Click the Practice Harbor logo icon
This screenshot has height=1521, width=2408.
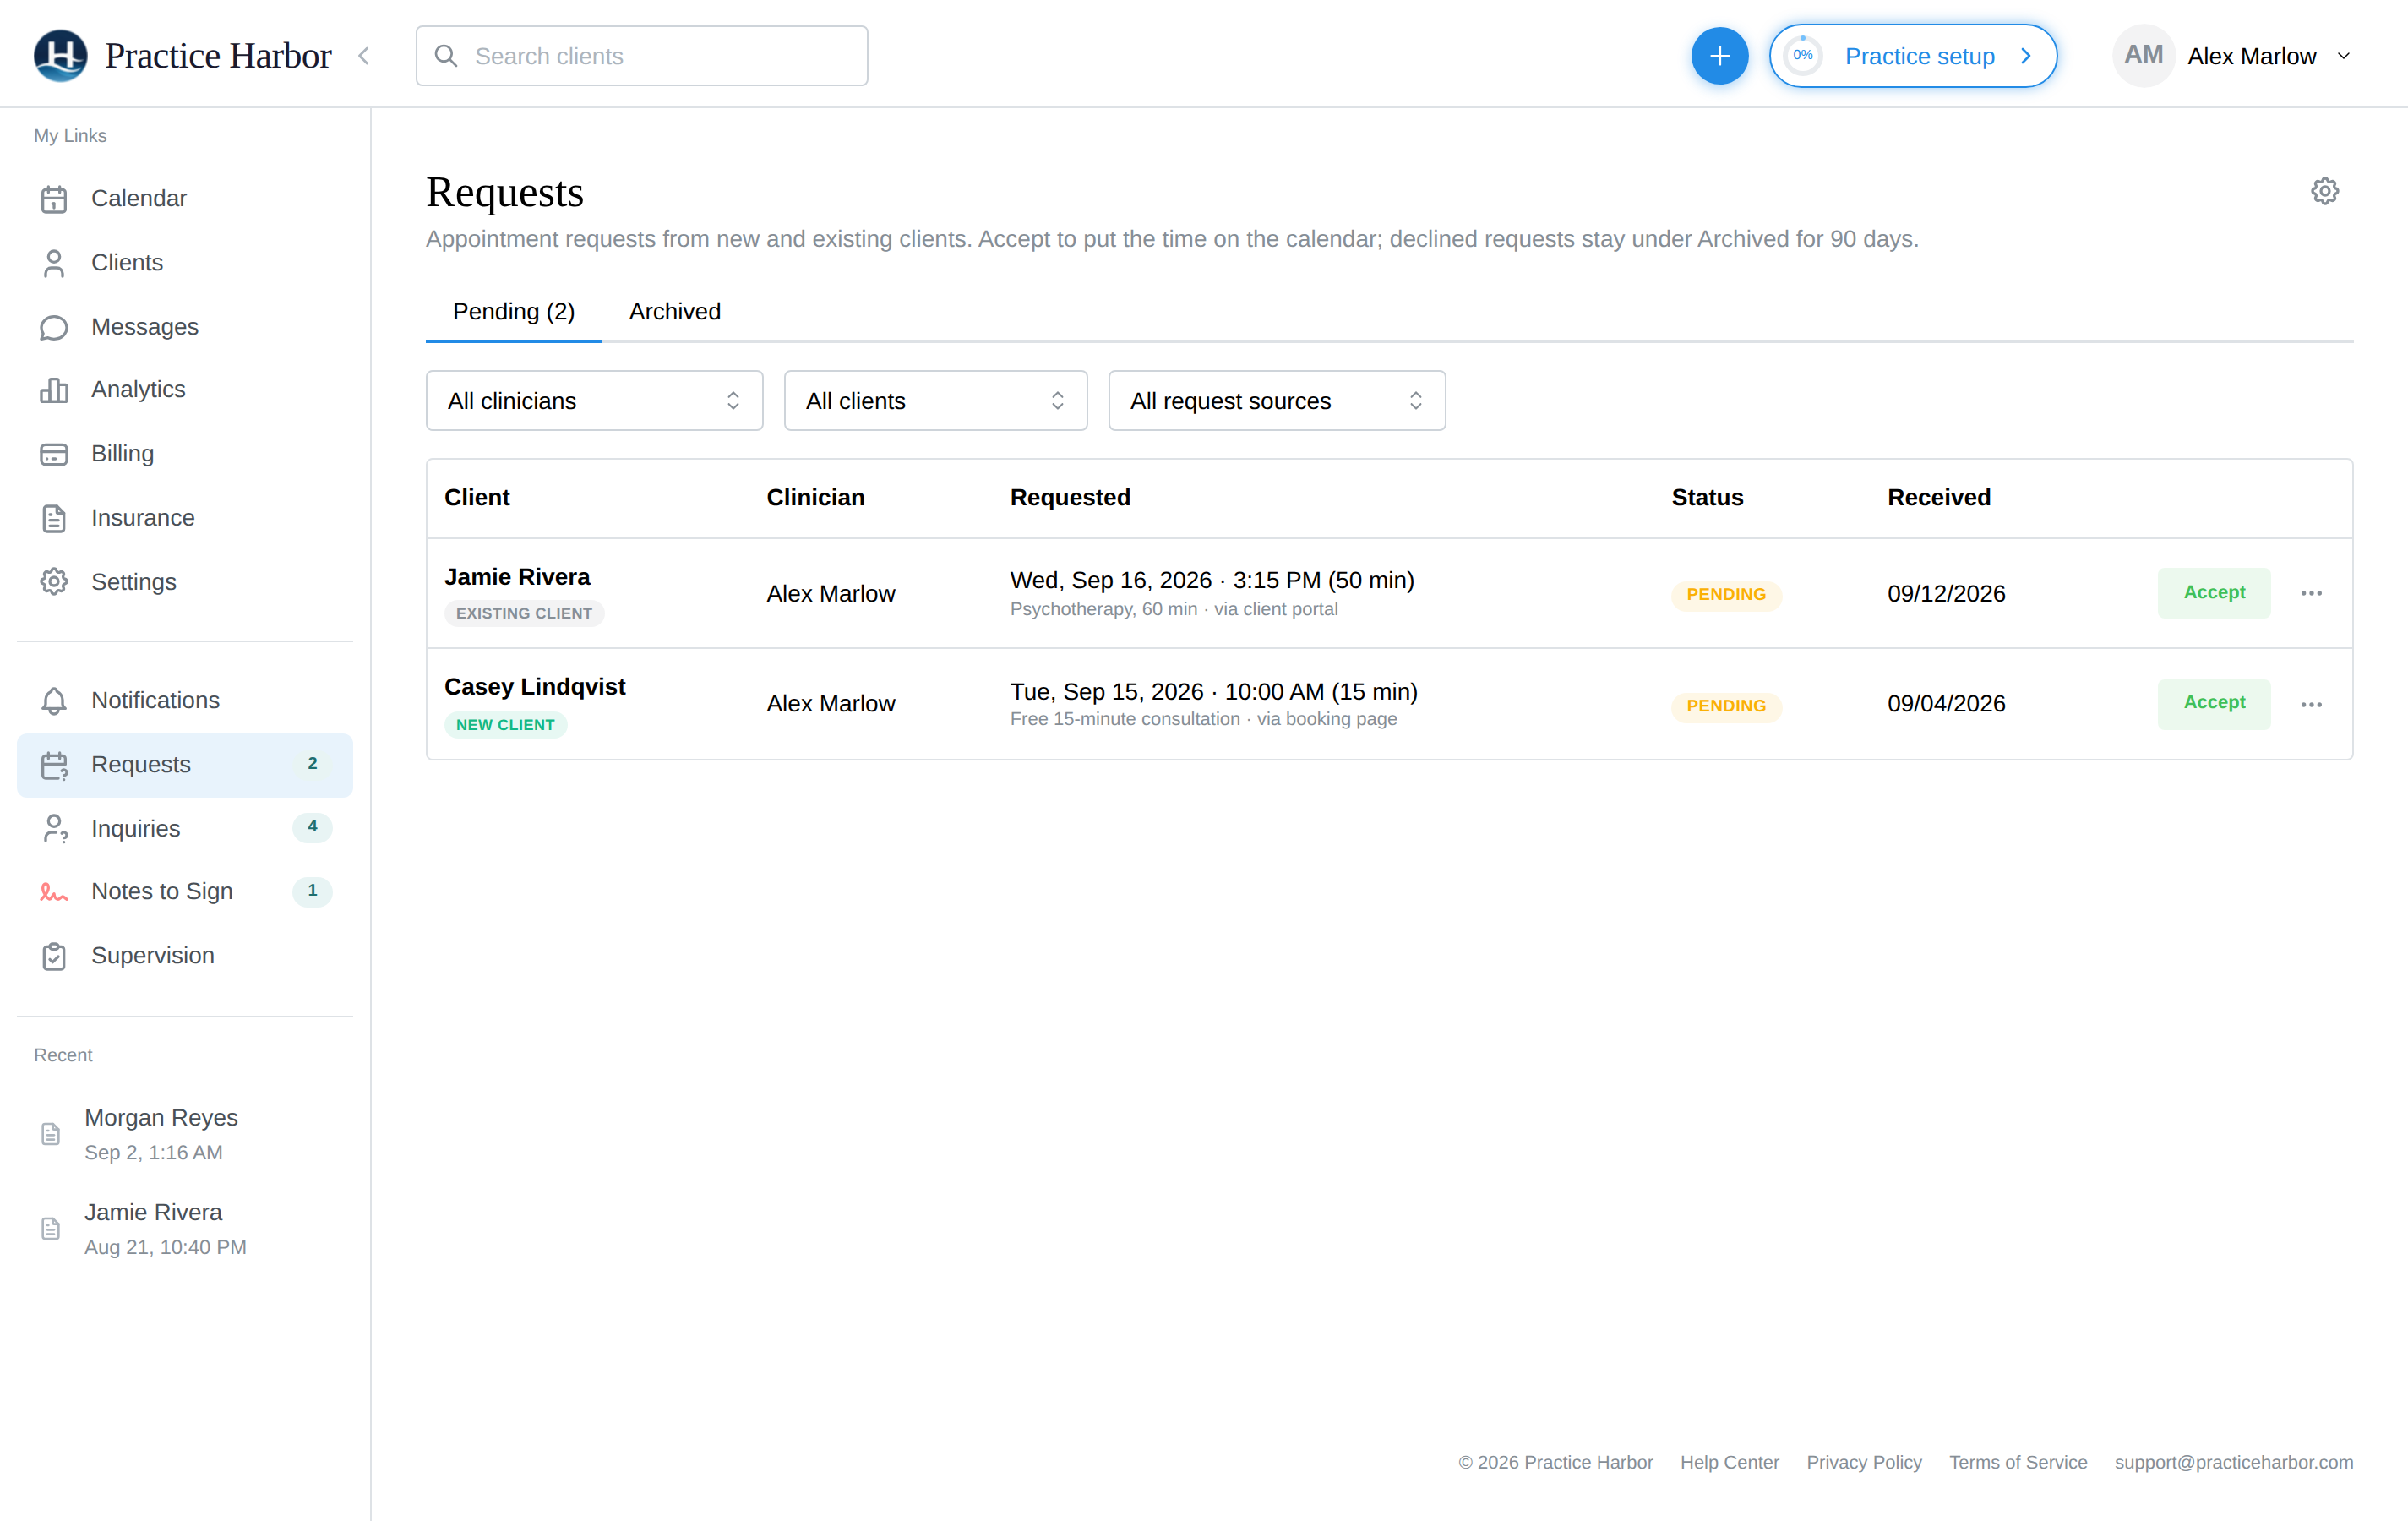tap(60, 56)
